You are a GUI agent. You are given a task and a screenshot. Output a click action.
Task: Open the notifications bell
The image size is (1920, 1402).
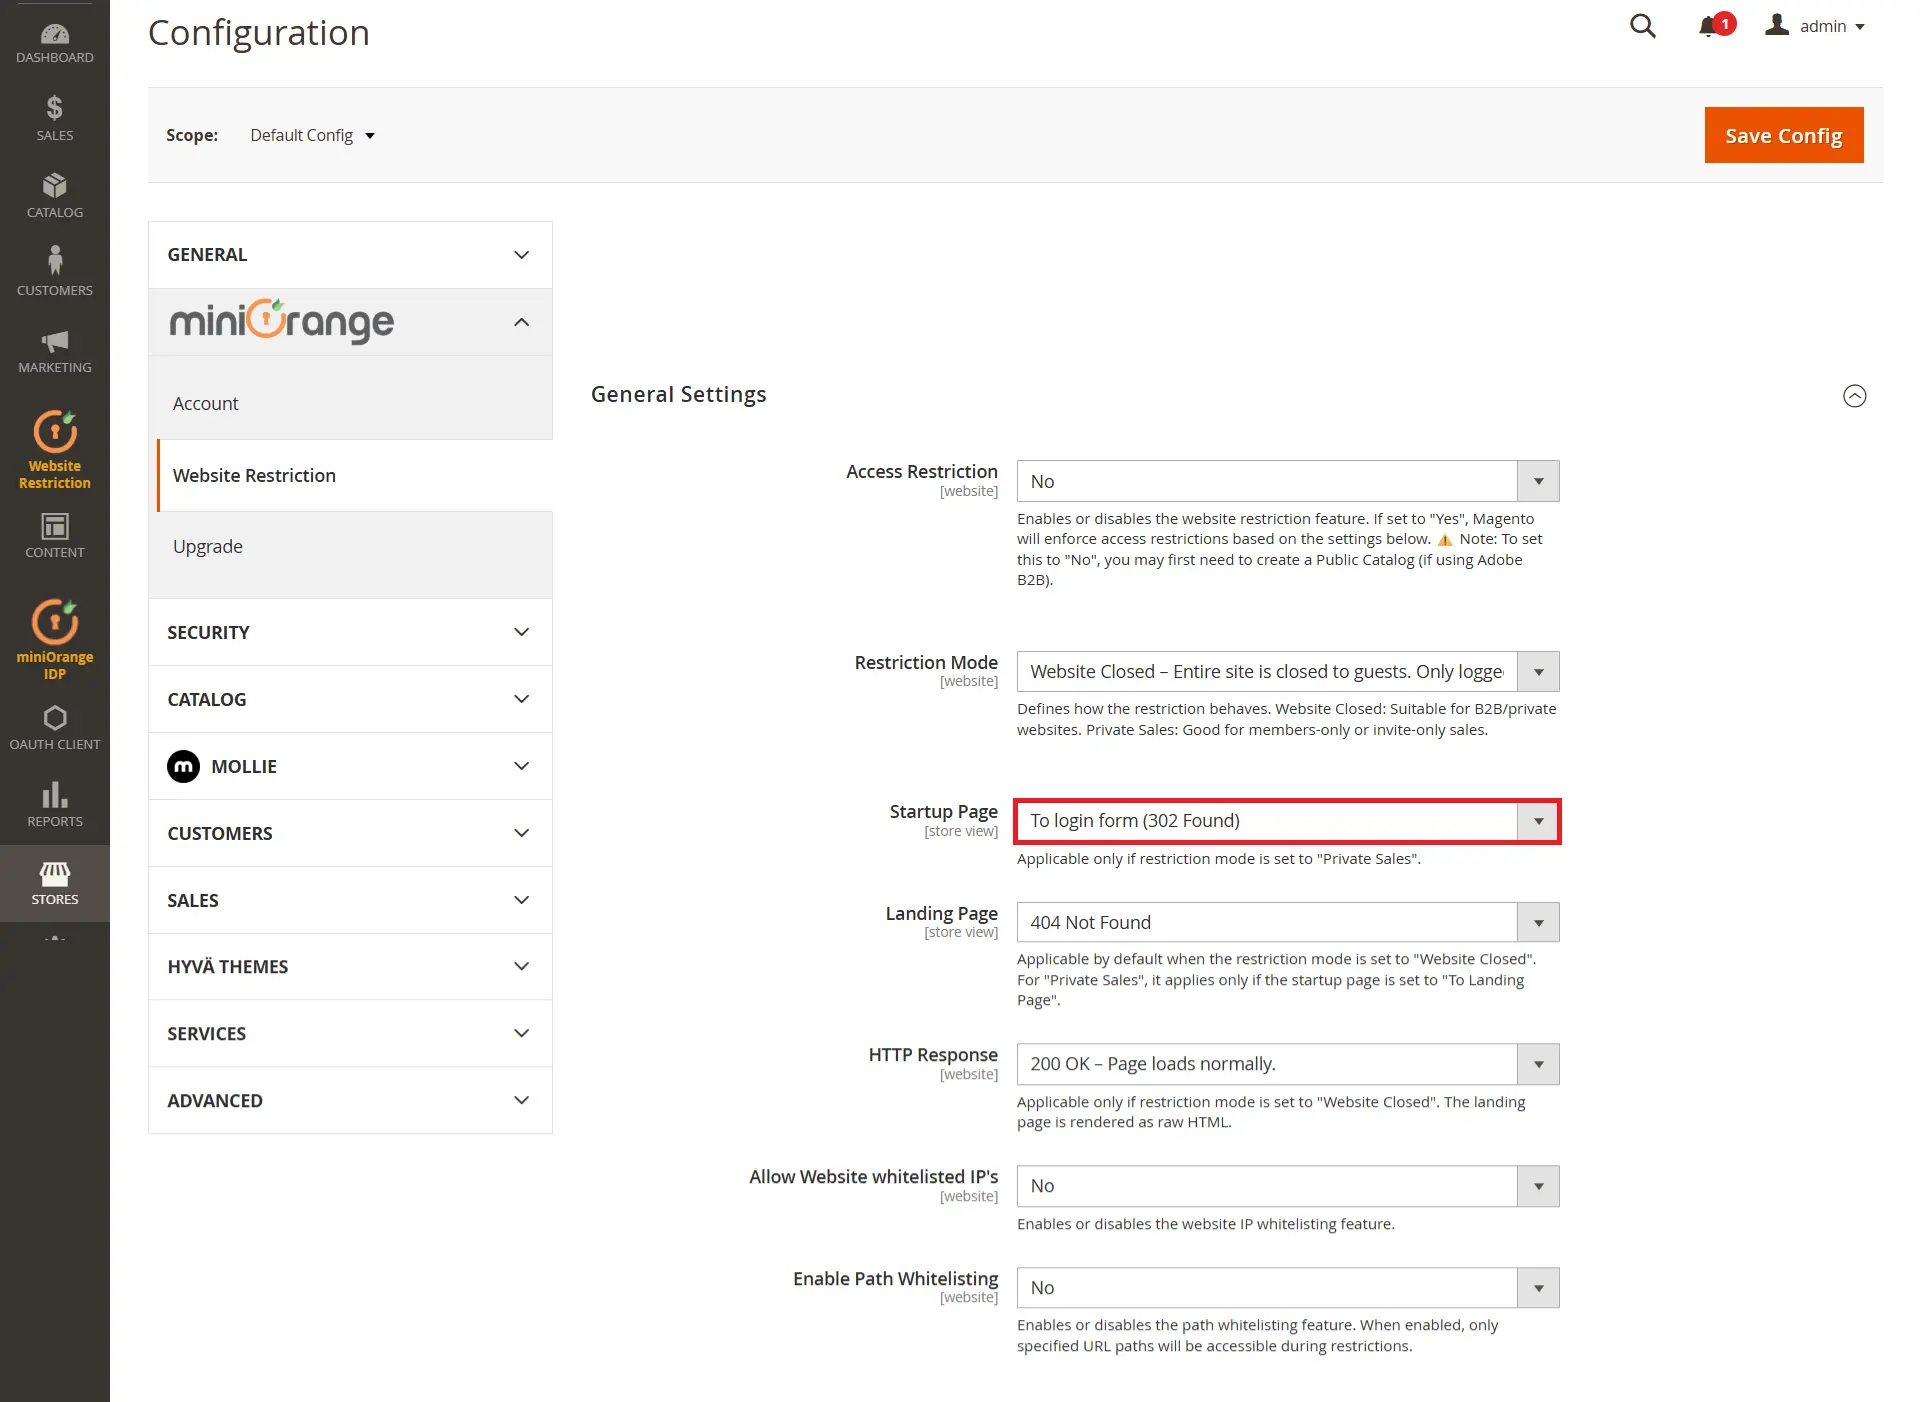click(x=1711, y=26)
